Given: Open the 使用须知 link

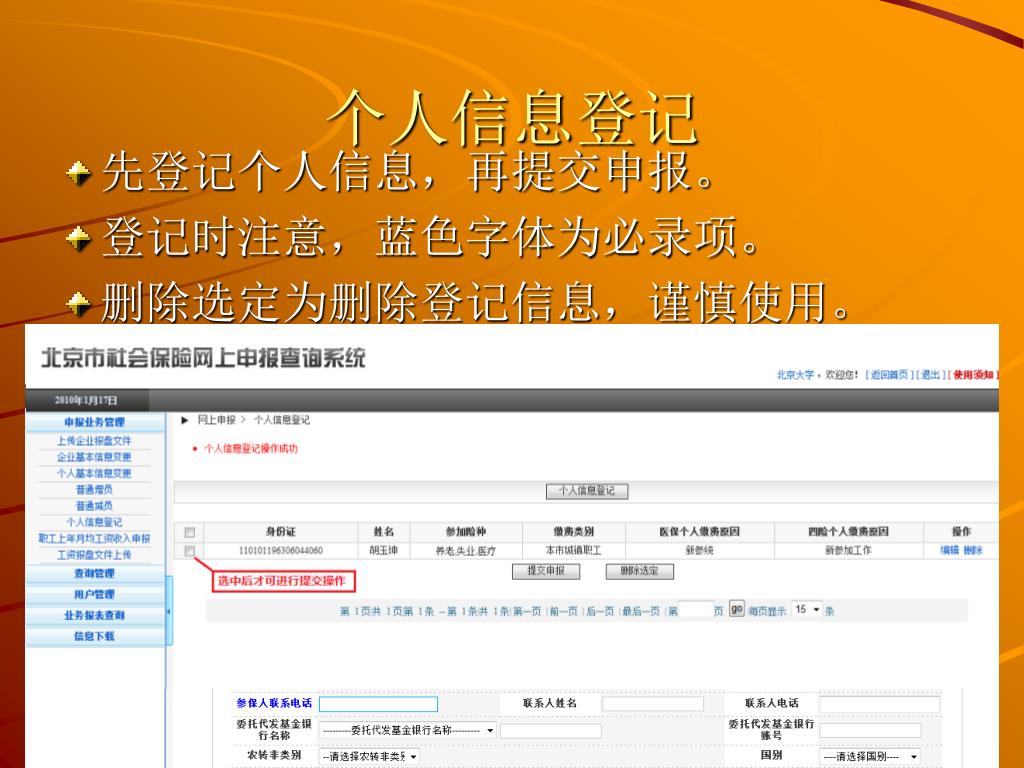Looking at the screenshot, I should coord(973,375).
